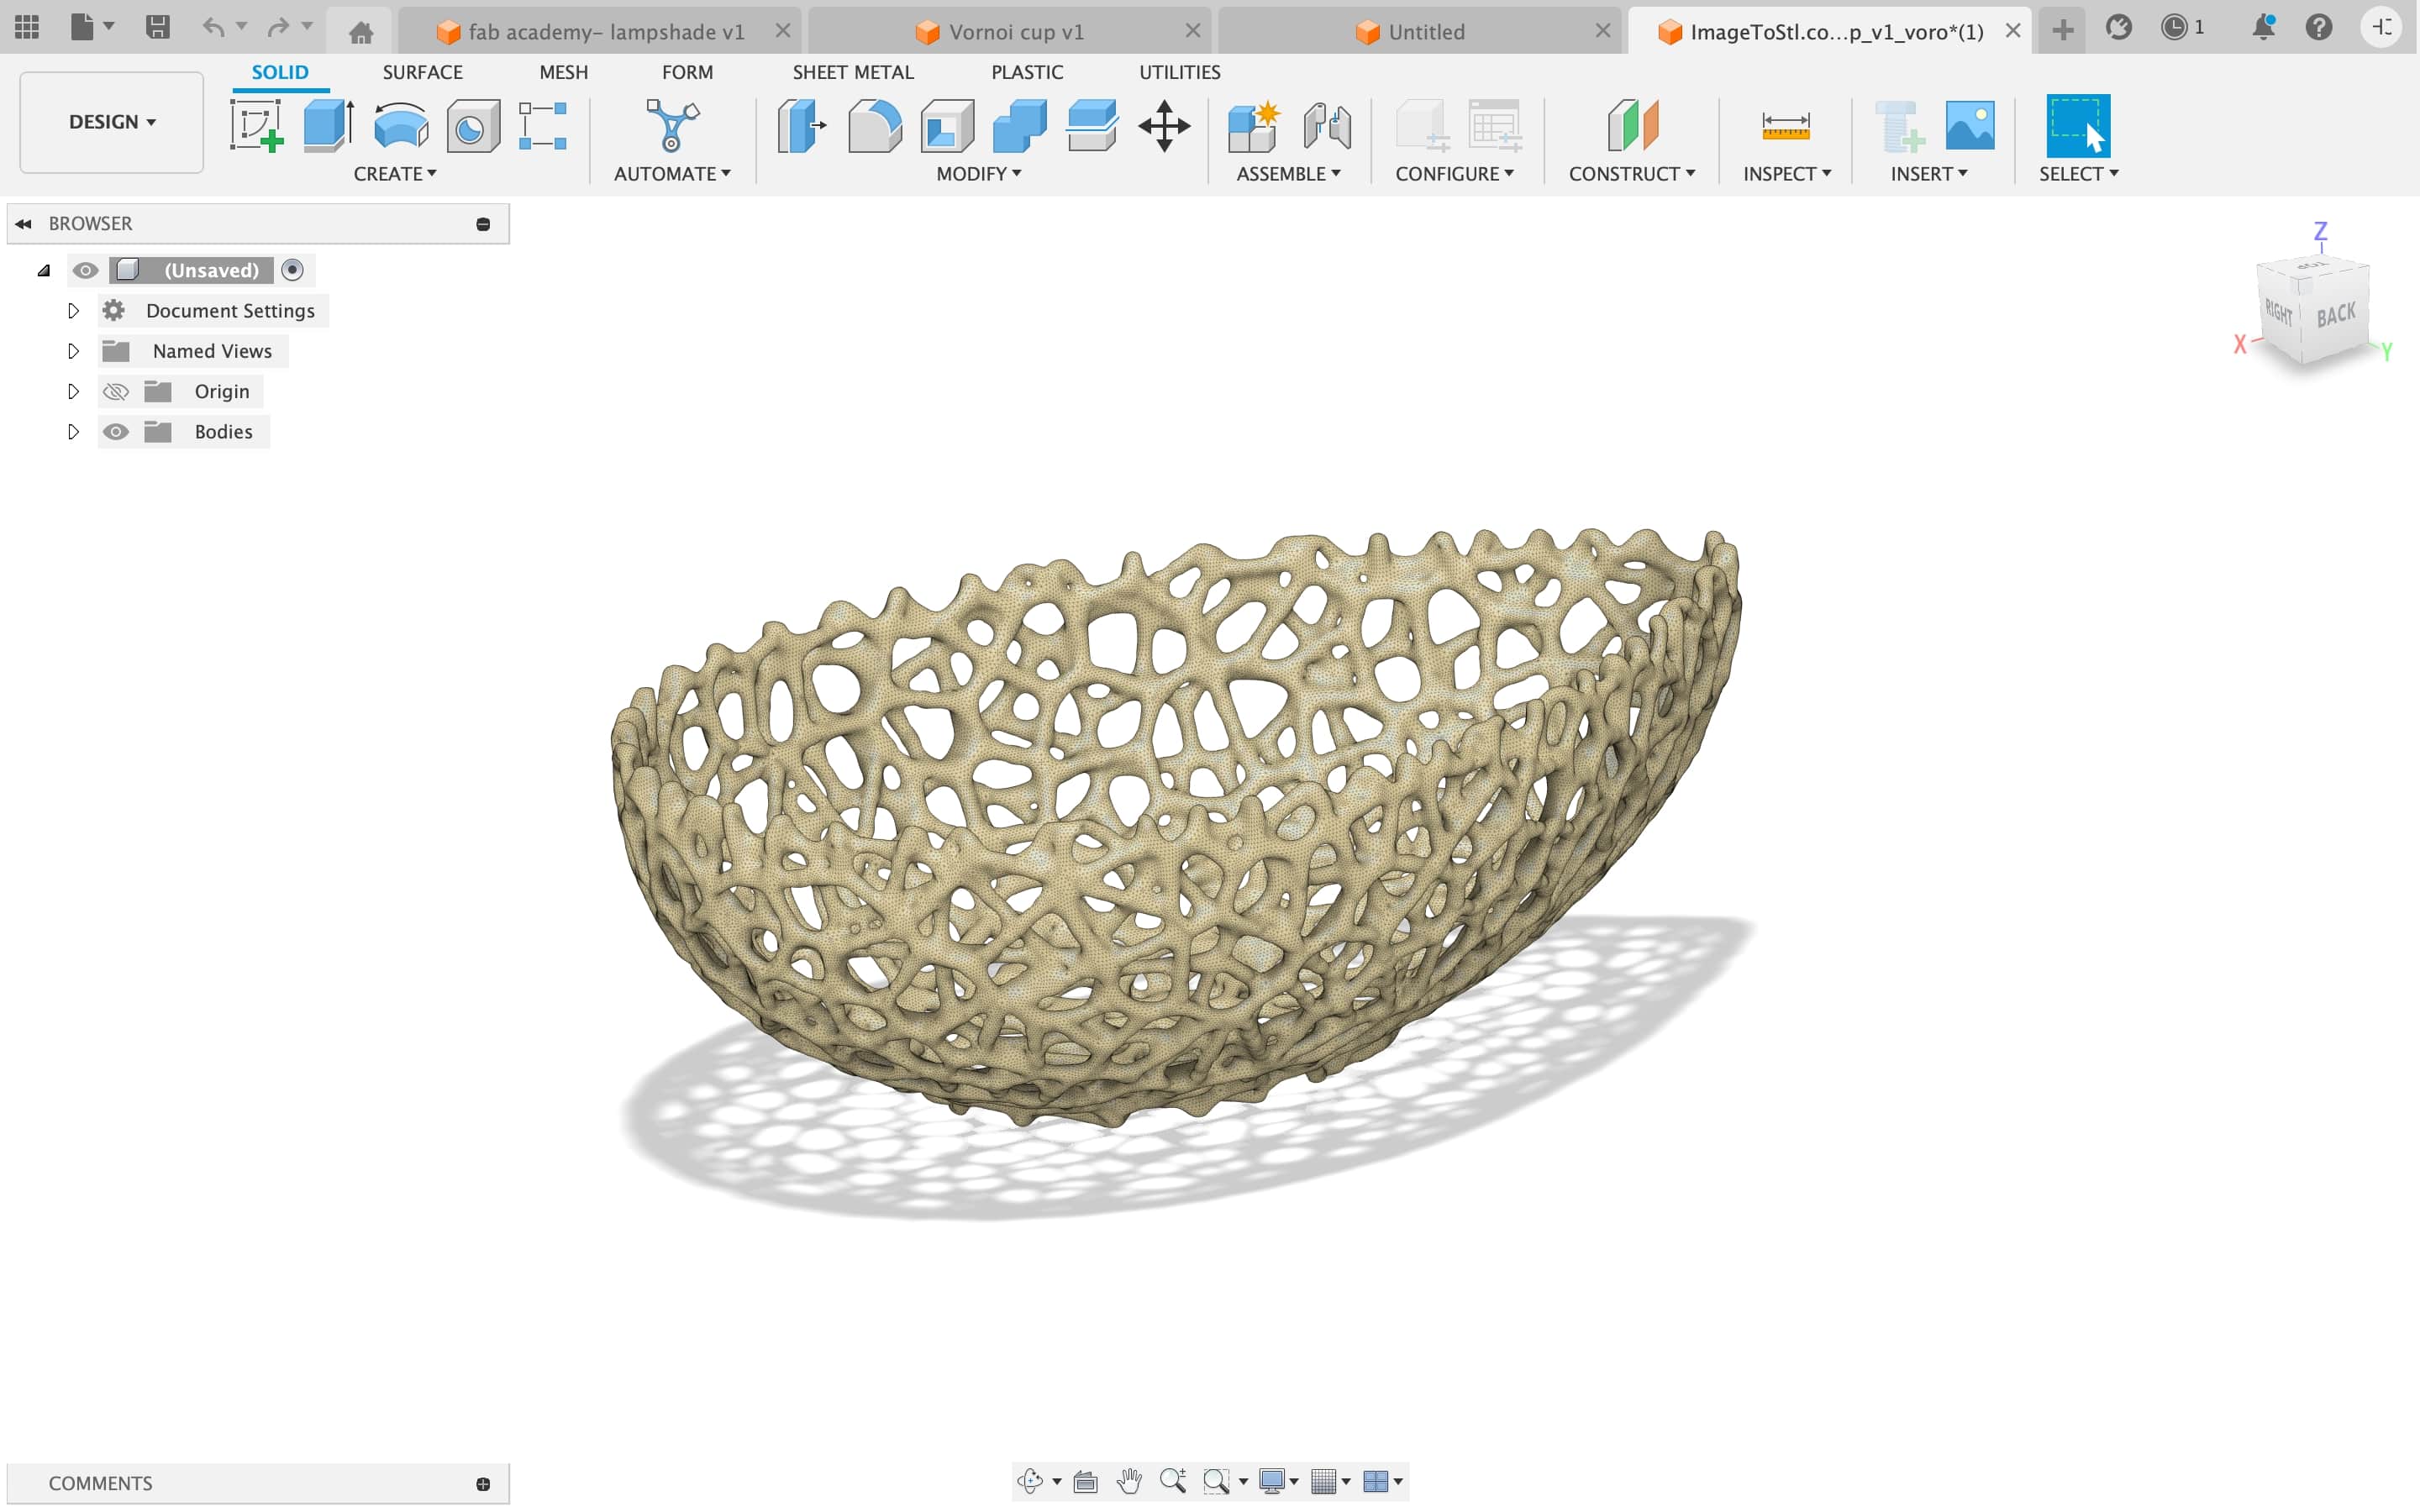The width and height of the screenshot is (2420, 1512).
Task: Open the DESIGN workspace dropdown
Action: point(112,122)
